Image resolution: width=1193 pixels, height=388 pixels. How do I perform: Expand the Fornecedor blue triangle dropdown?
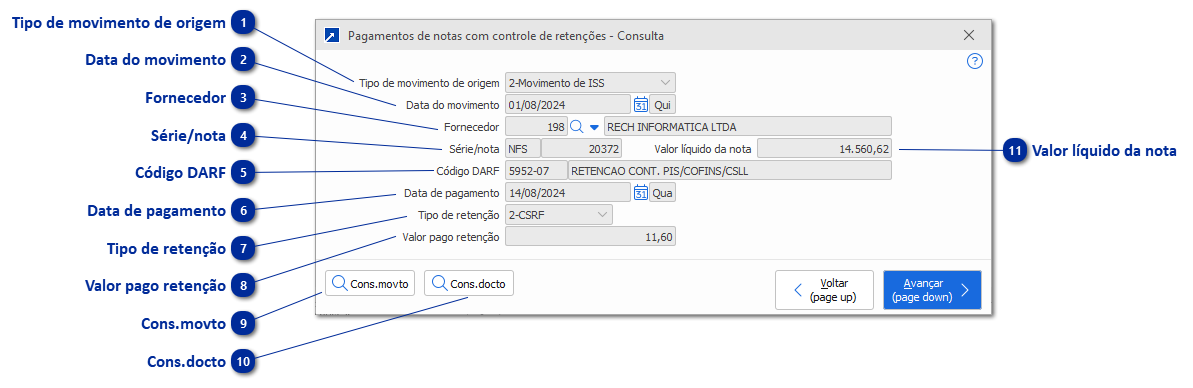point(595,127)
